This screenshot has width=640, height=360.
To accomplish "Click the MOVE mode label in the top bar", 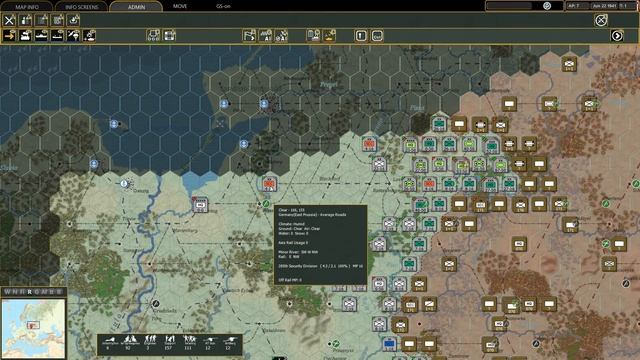I will point(180,6).
